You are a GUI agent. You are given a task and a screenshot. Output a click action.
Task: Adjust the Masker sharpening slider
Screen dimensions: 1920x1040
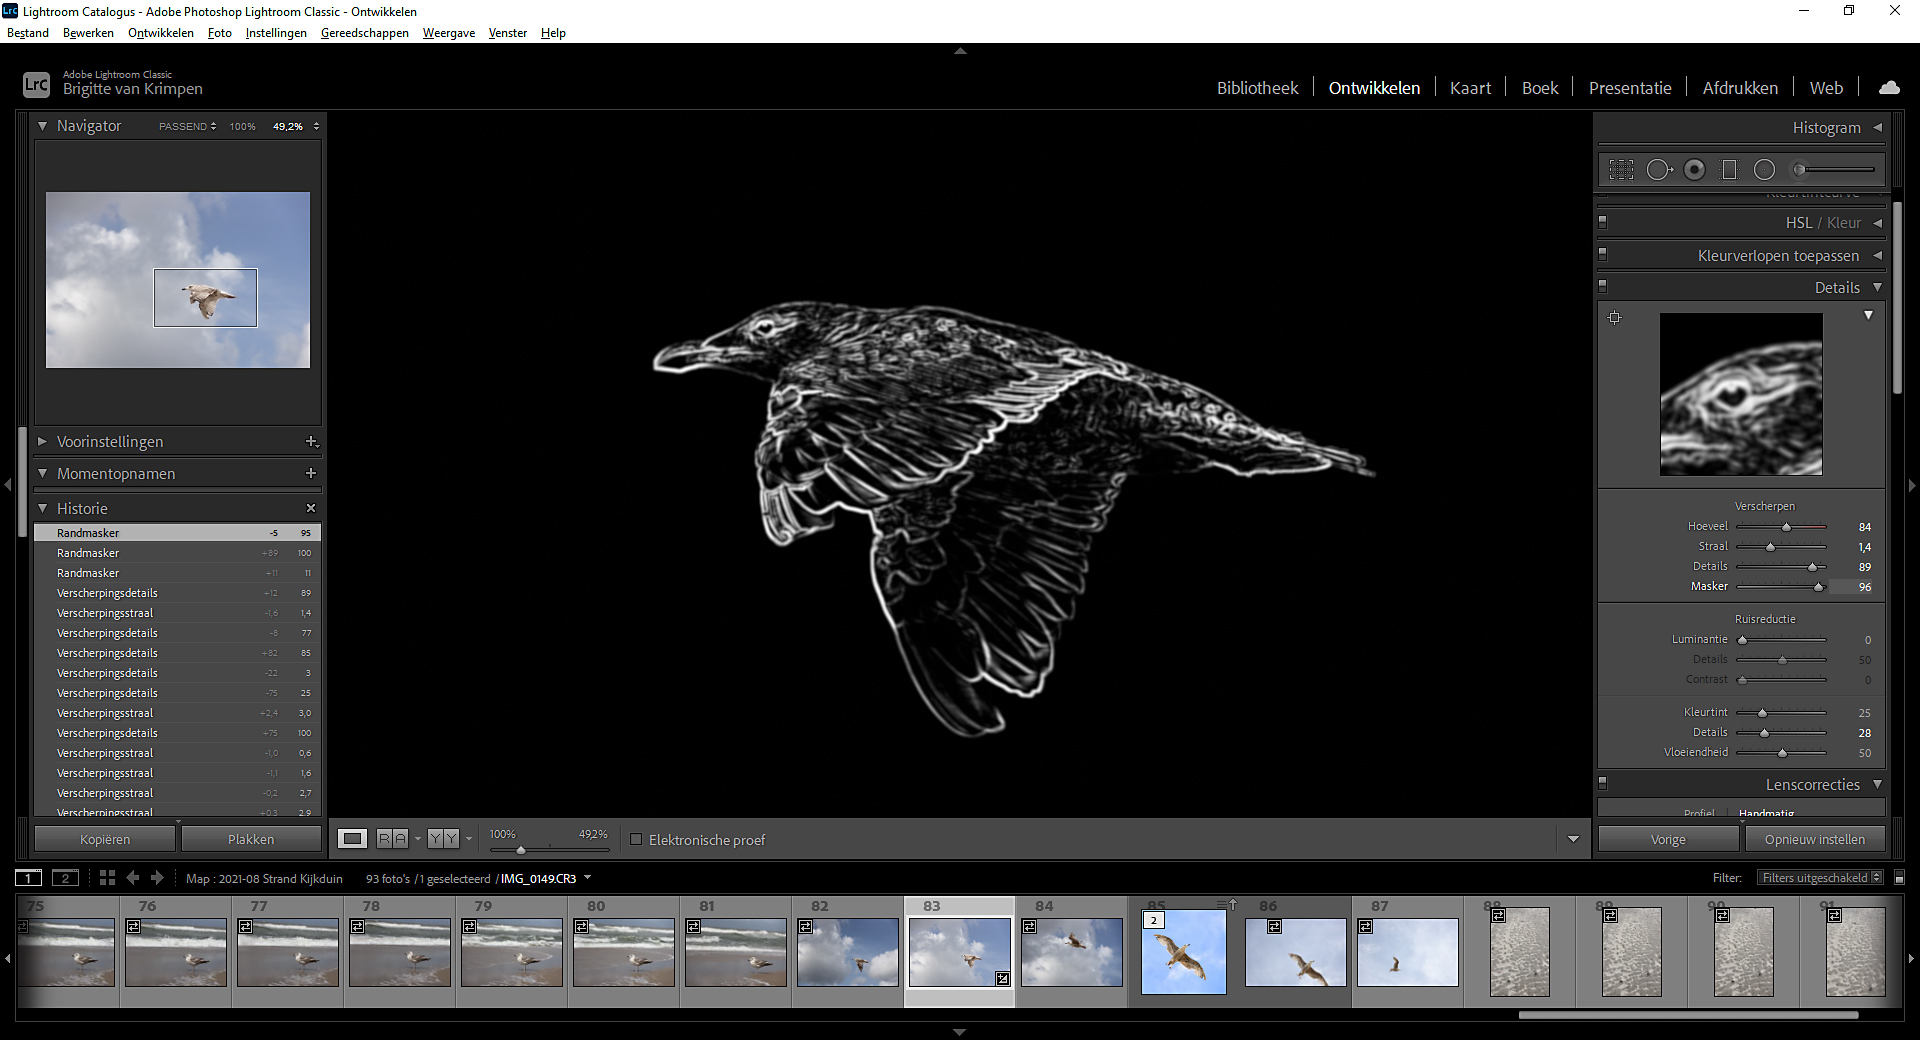(x=1818, y=587)
